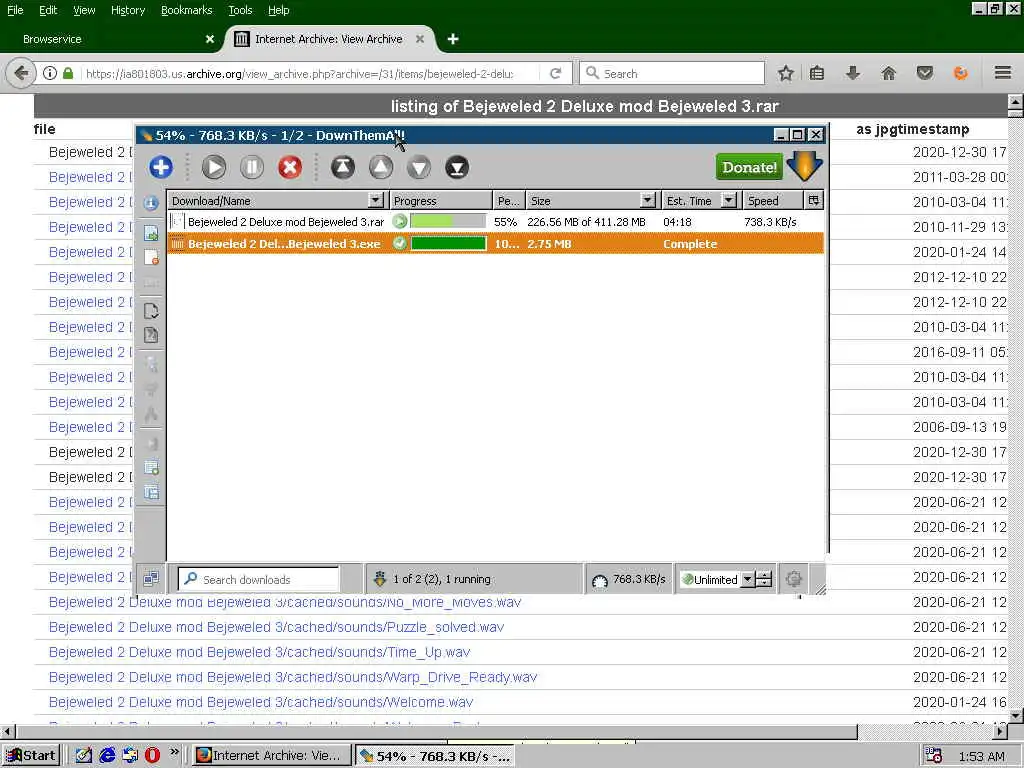The height and width of the screenshot is (768, 1024).
Task: Open the Size column filter dropdown
Action: click(x=648, y=200)
